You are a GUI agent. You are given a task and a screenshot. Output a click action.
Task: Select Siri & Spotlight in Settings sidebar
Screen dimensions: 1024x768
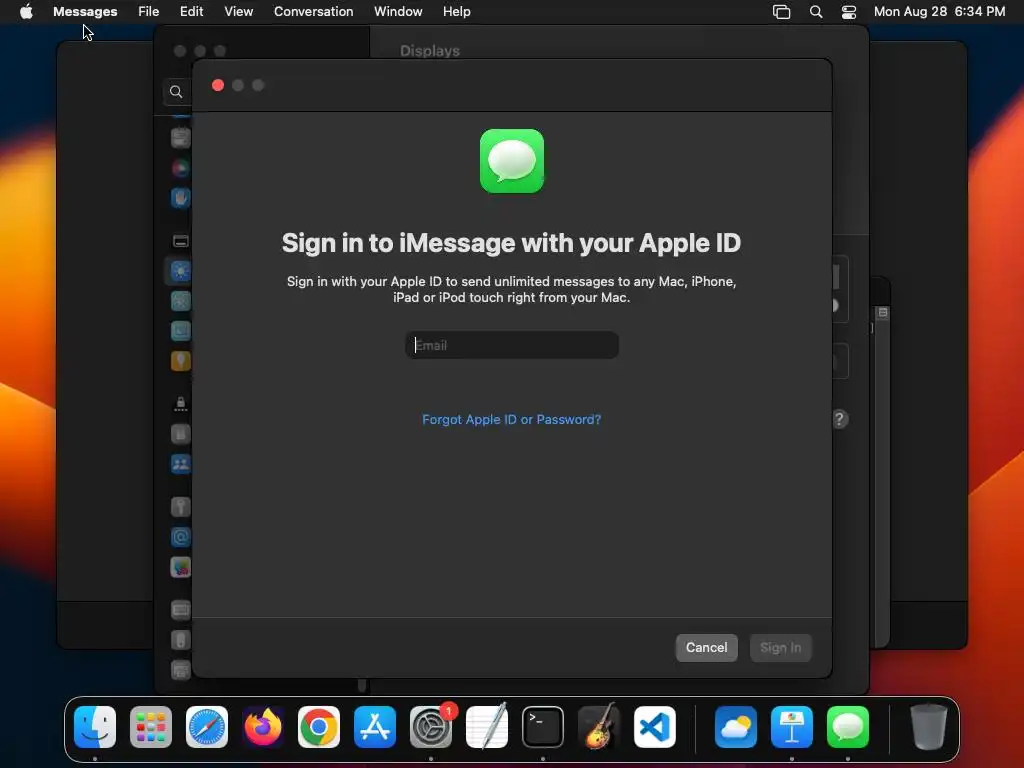[181, 168]
